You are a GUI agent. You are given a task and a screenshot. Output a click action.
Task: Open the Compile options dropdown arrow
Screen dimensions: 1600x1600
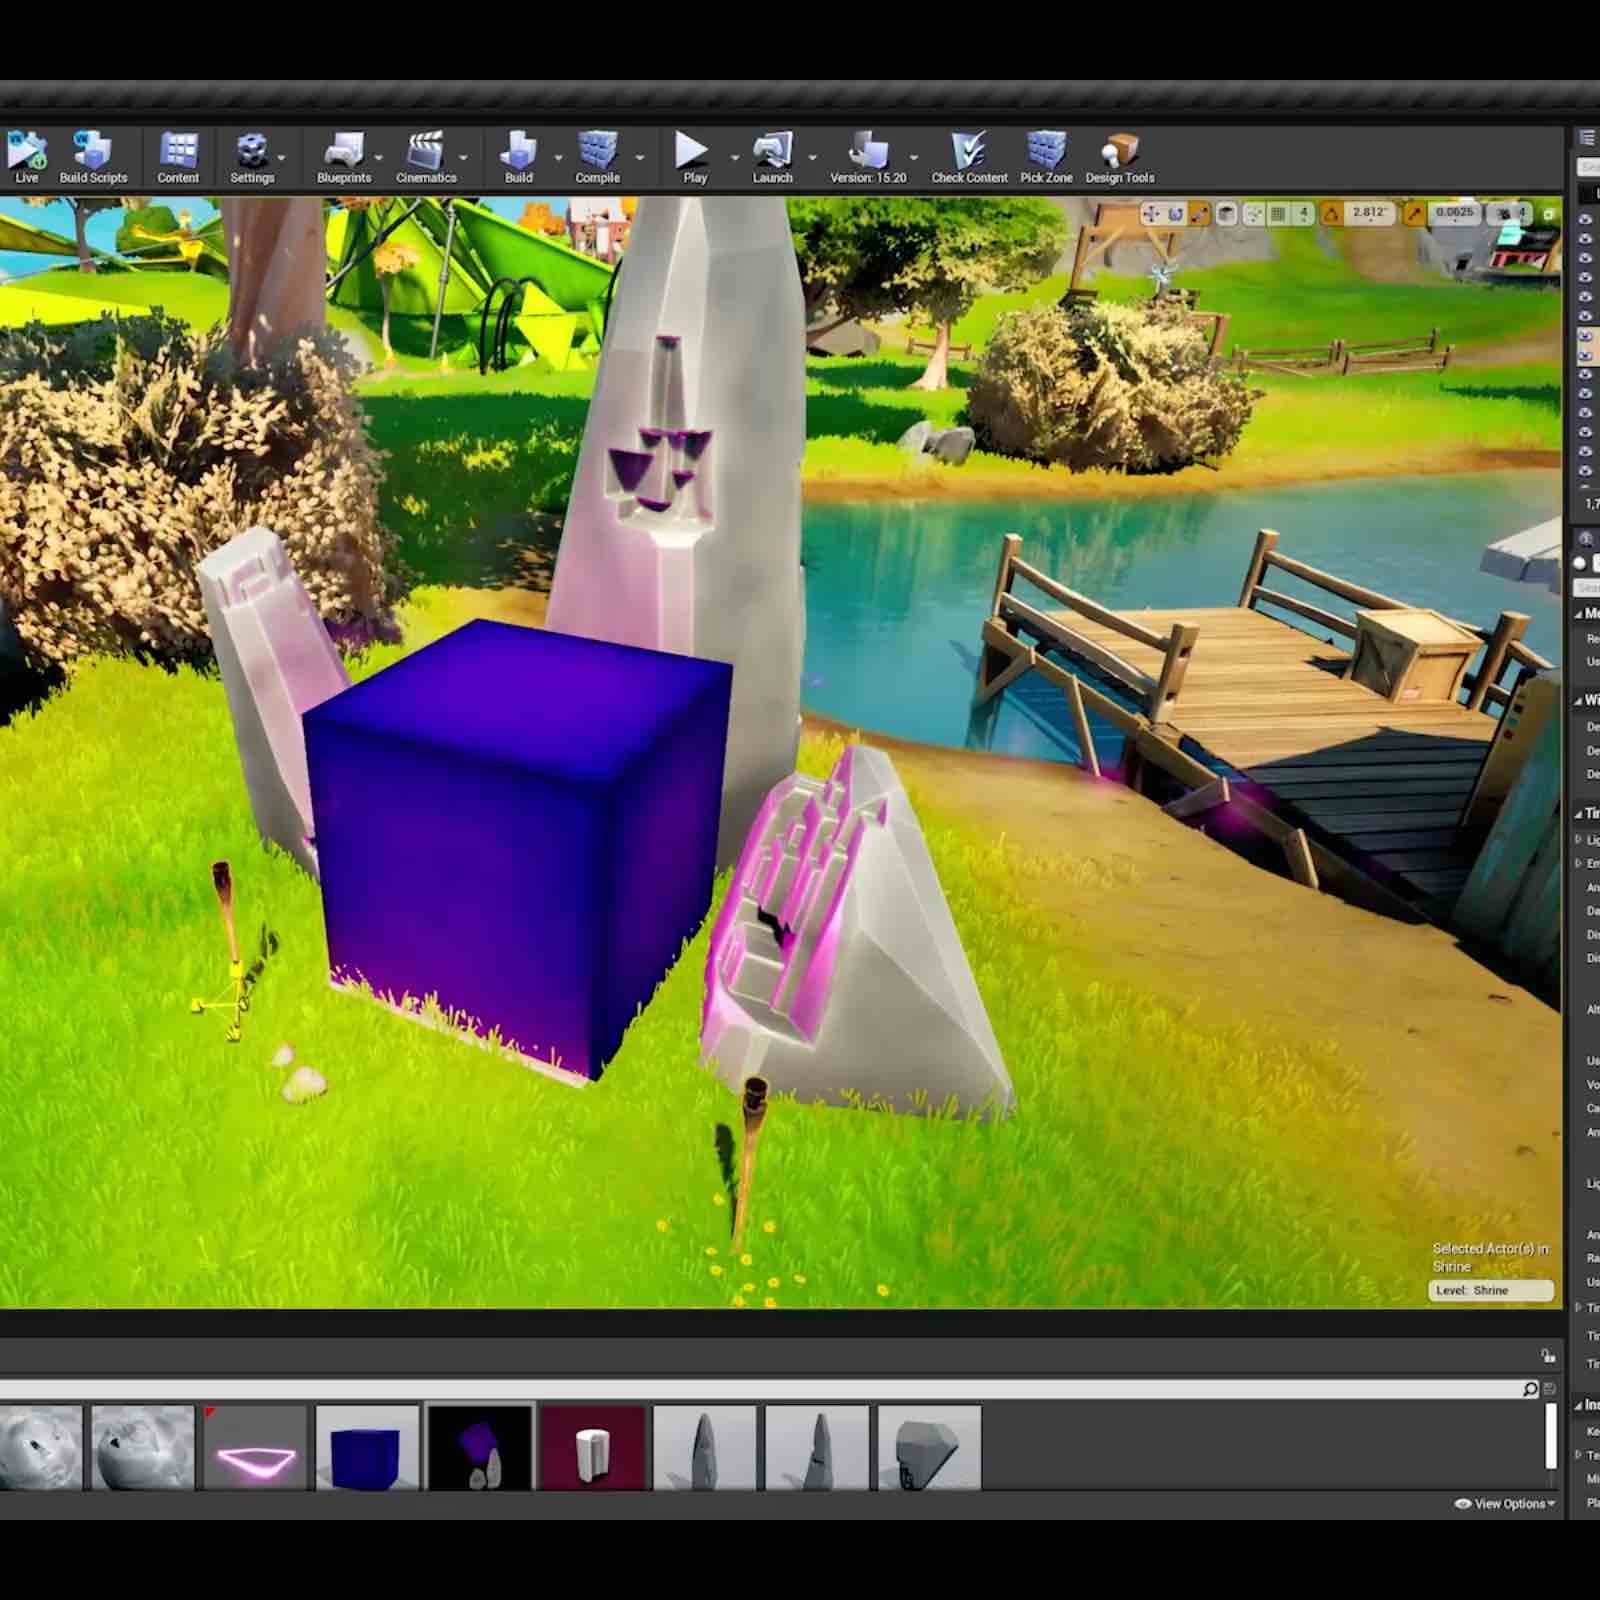[640, 158]
